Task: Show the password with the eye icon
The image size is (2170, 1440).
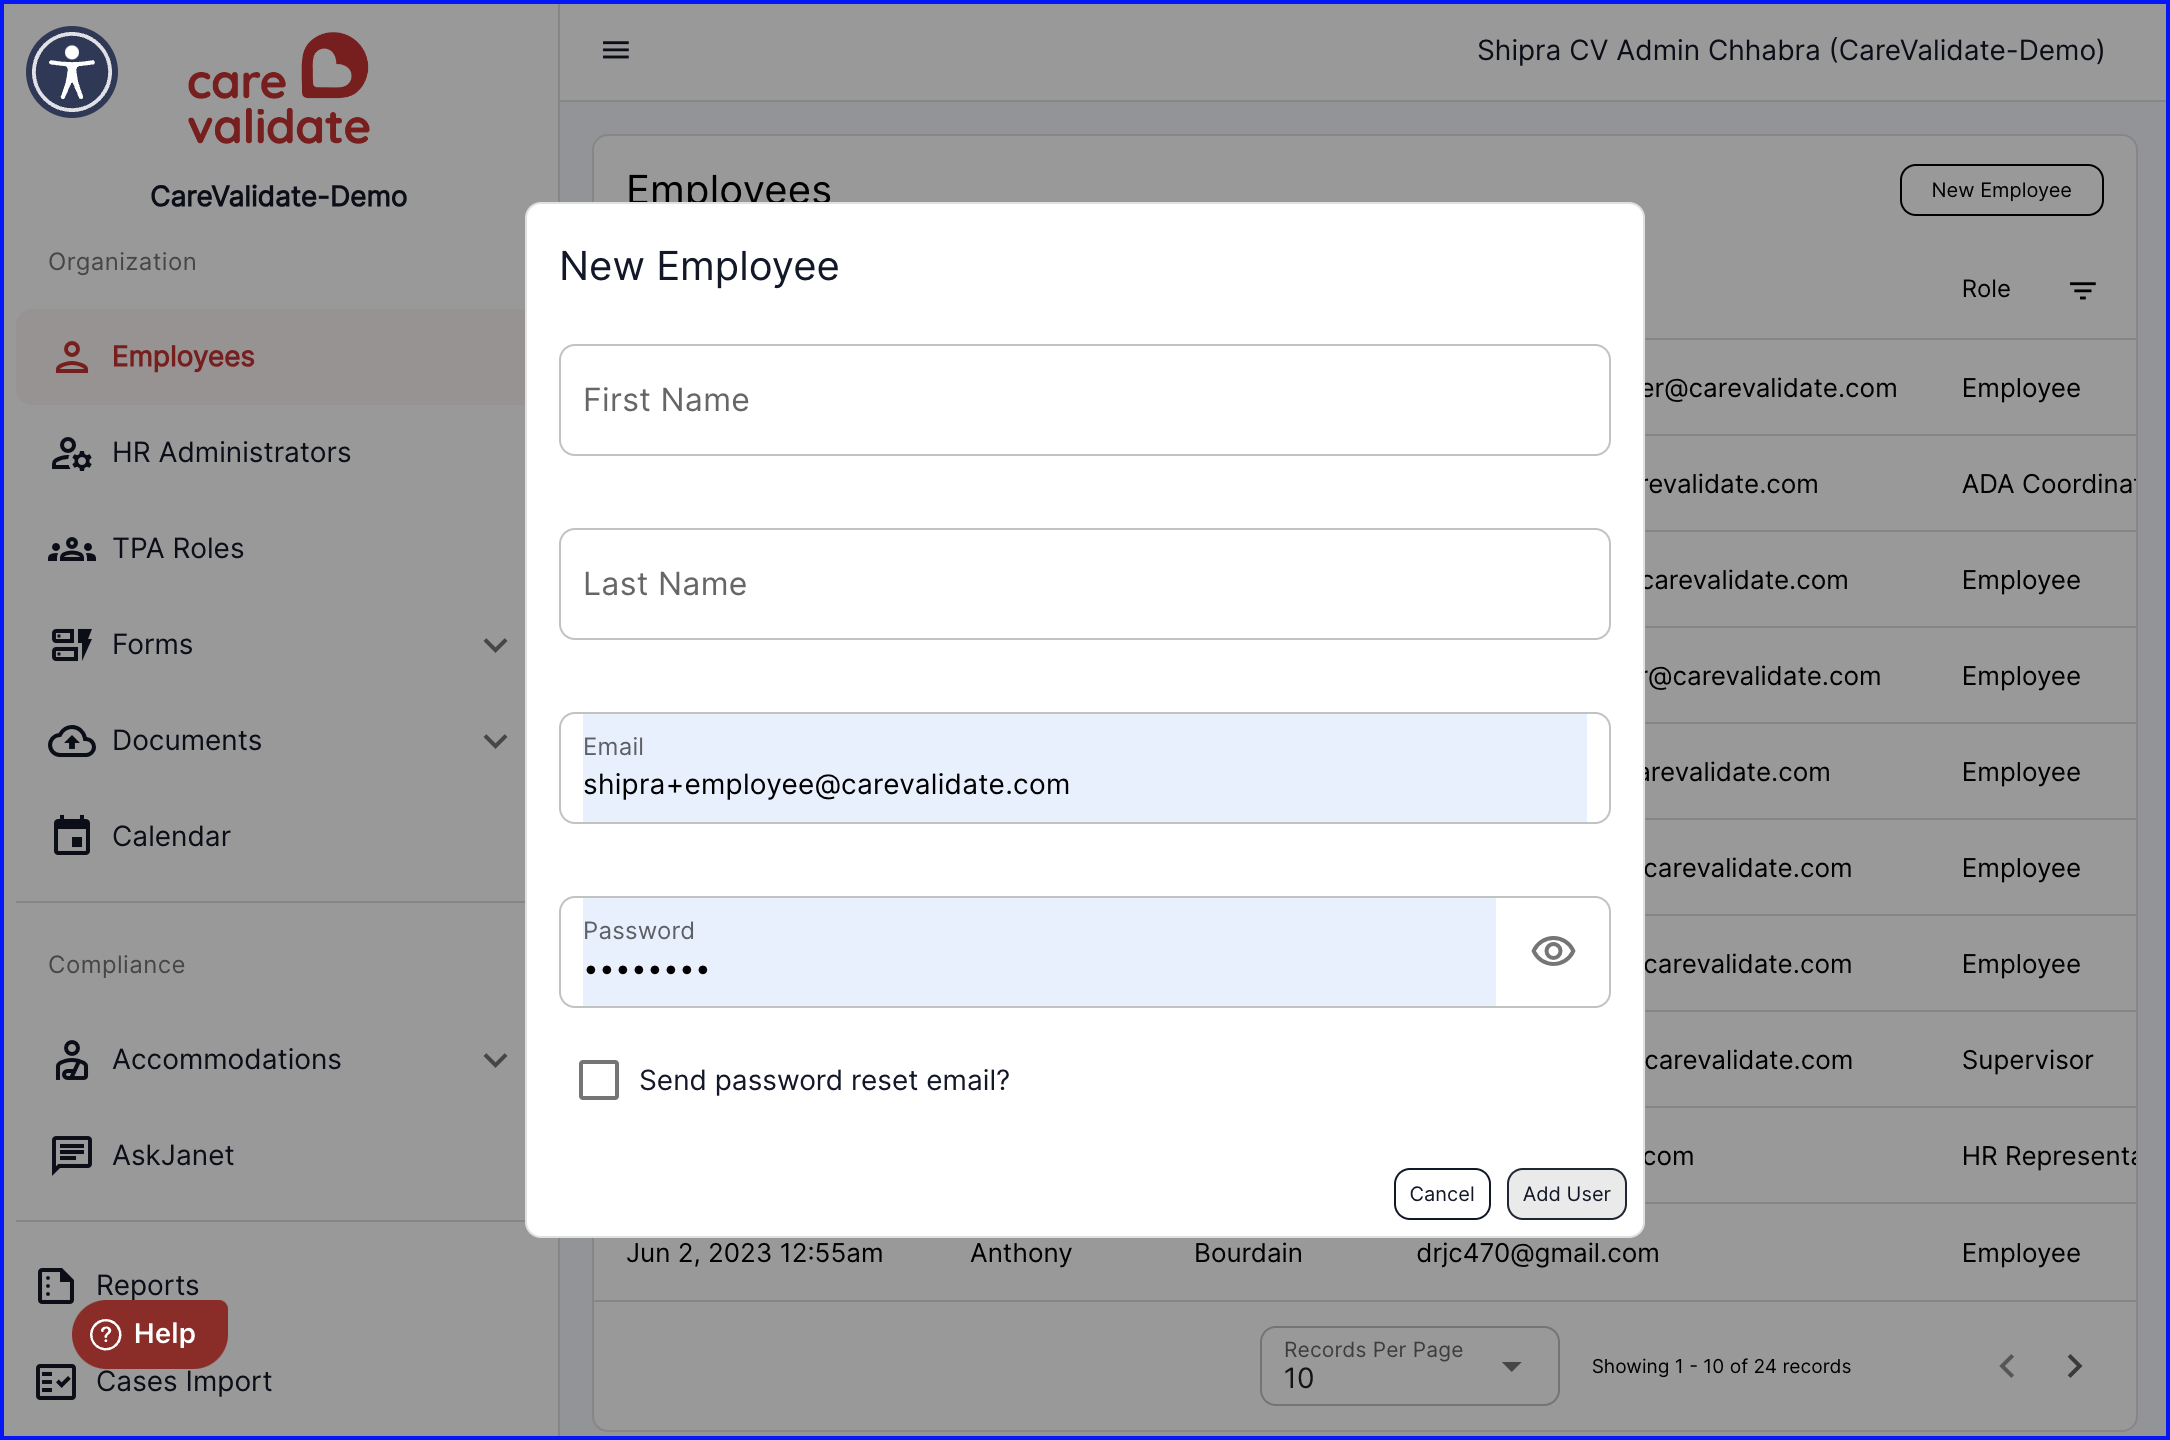Action: [1553, 951]
